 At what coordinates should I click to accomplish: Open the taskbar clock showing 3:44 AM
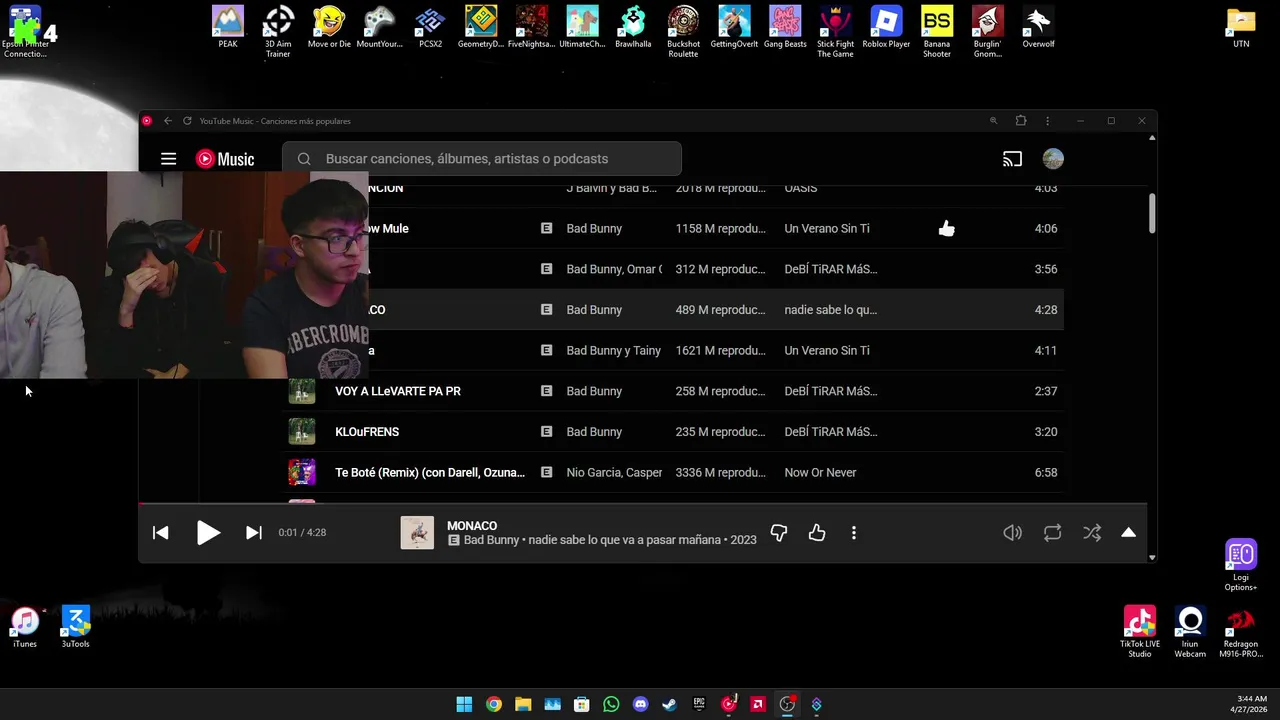[1251, 704]
